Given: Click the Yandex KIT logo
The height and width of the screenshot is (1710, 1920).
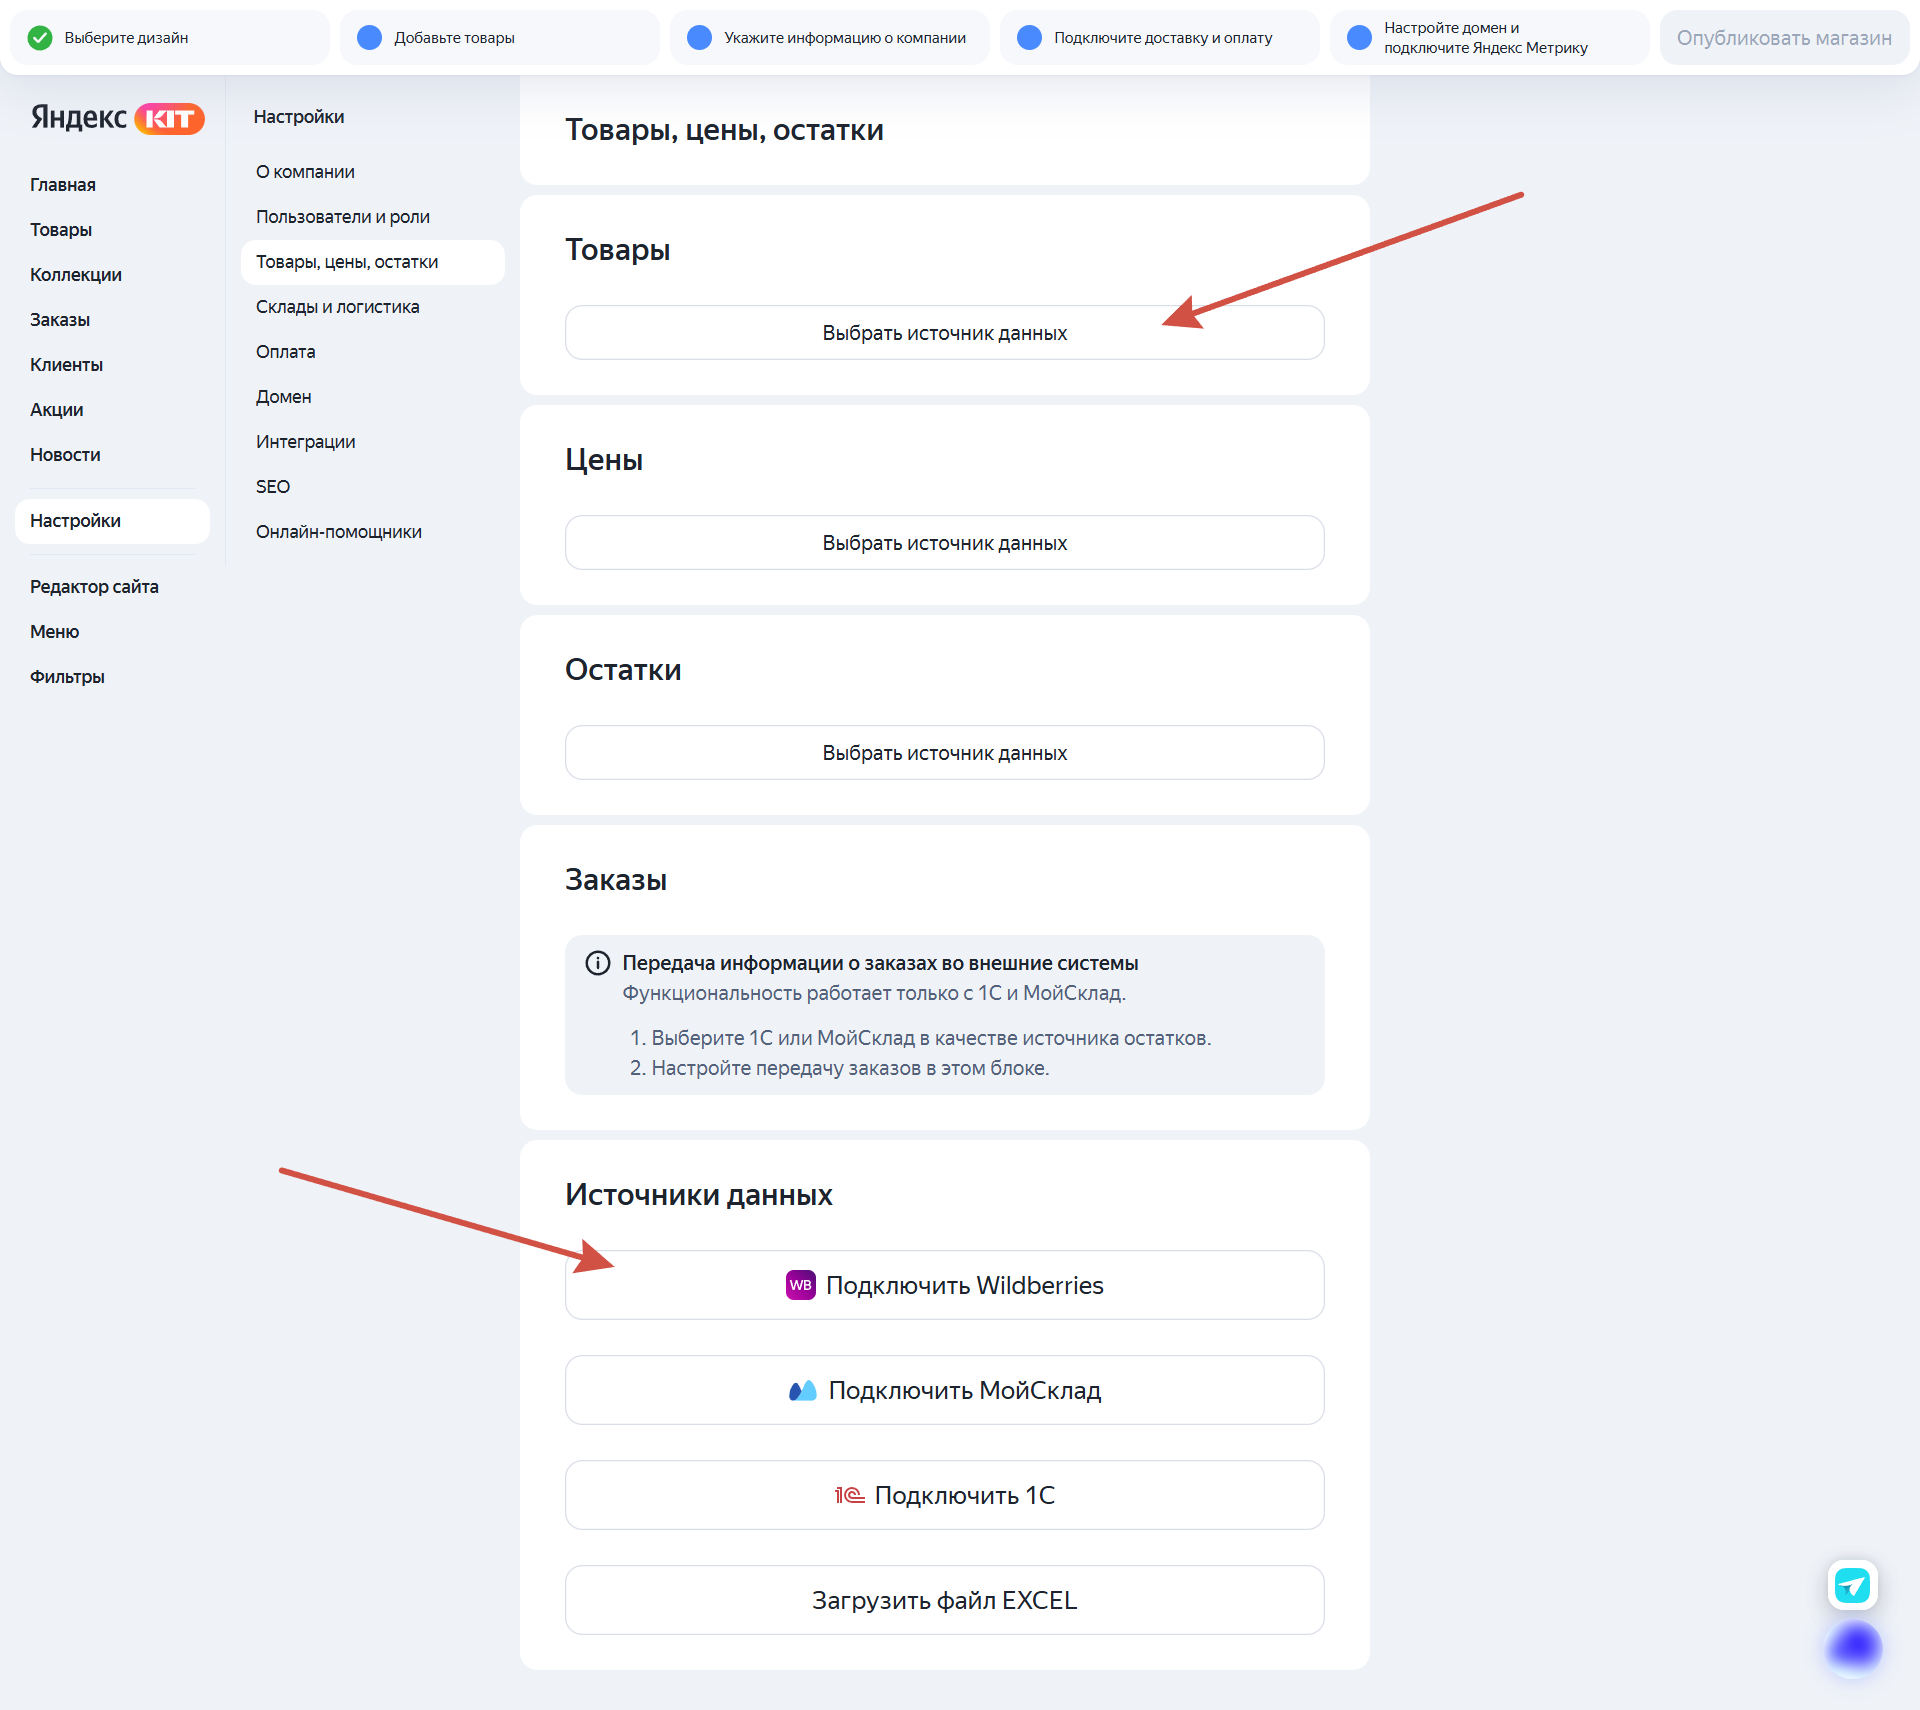Looking at the screenshot, I should [x=117, y=118].
